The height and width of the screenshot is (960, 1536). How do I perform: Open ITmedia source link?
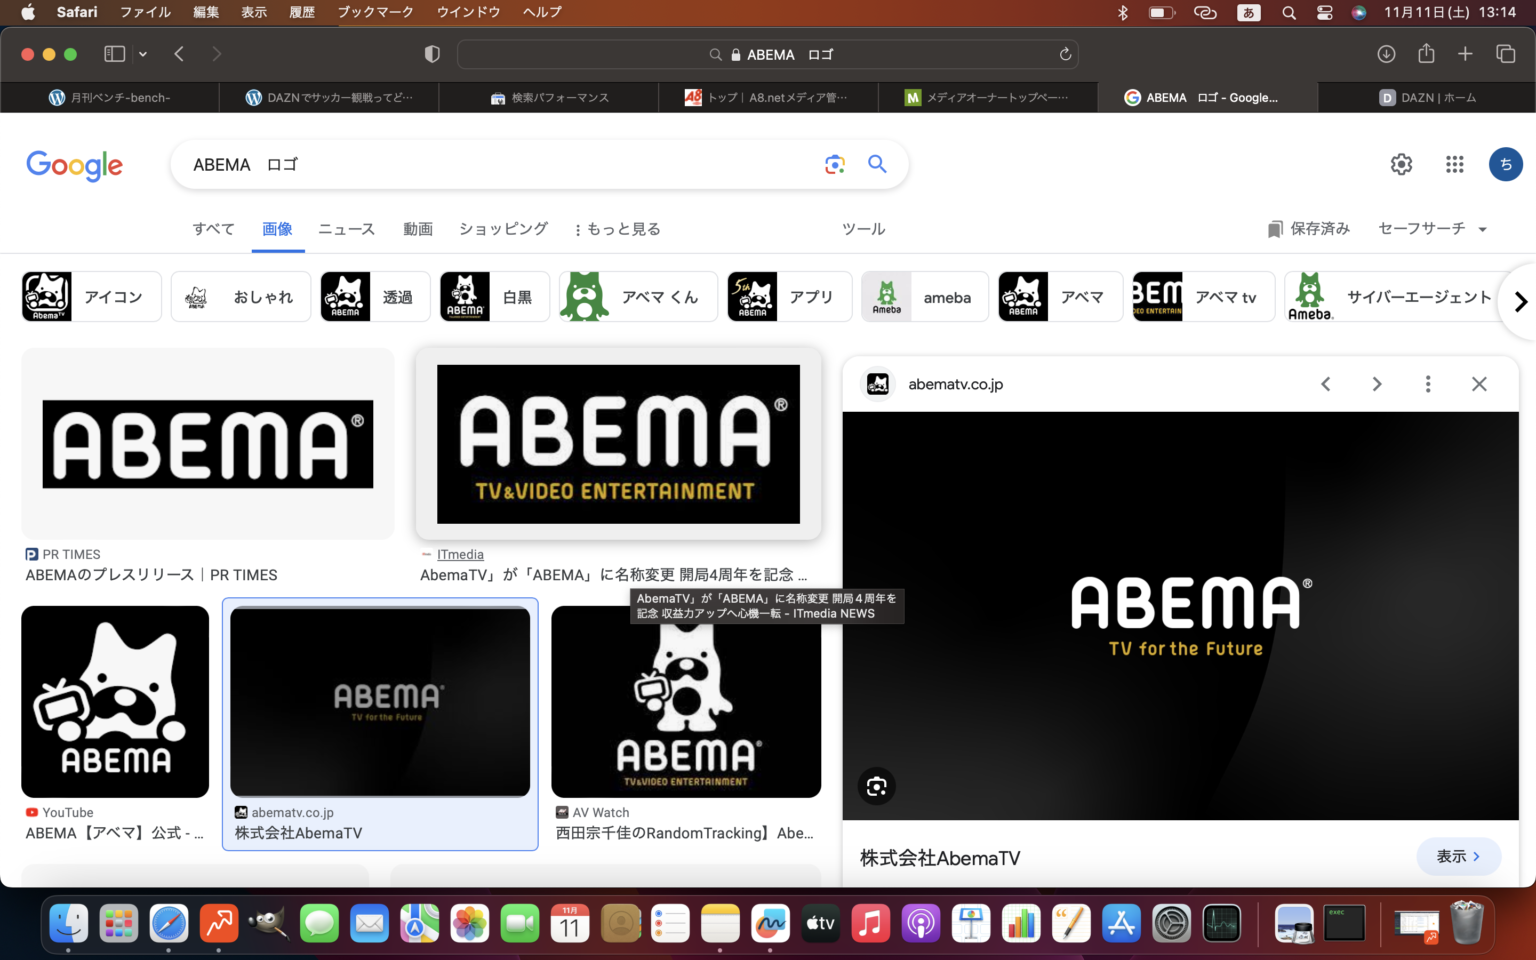tap(460, 554)
